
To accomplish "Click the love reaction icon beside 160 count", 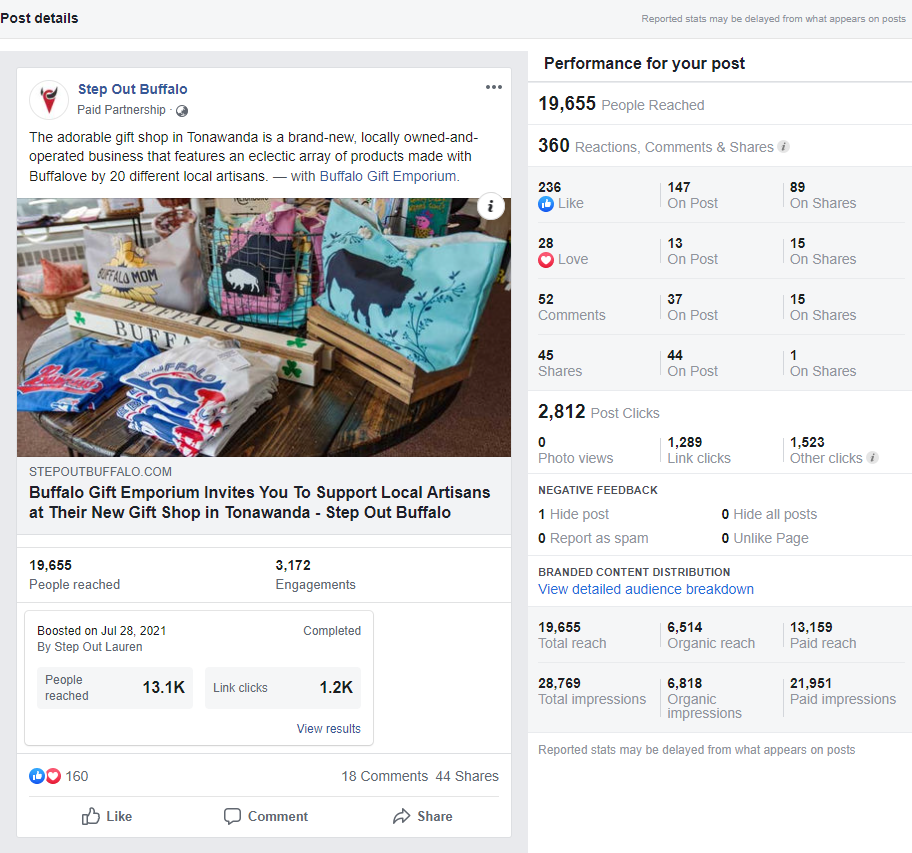I will (x=53, y=776).
